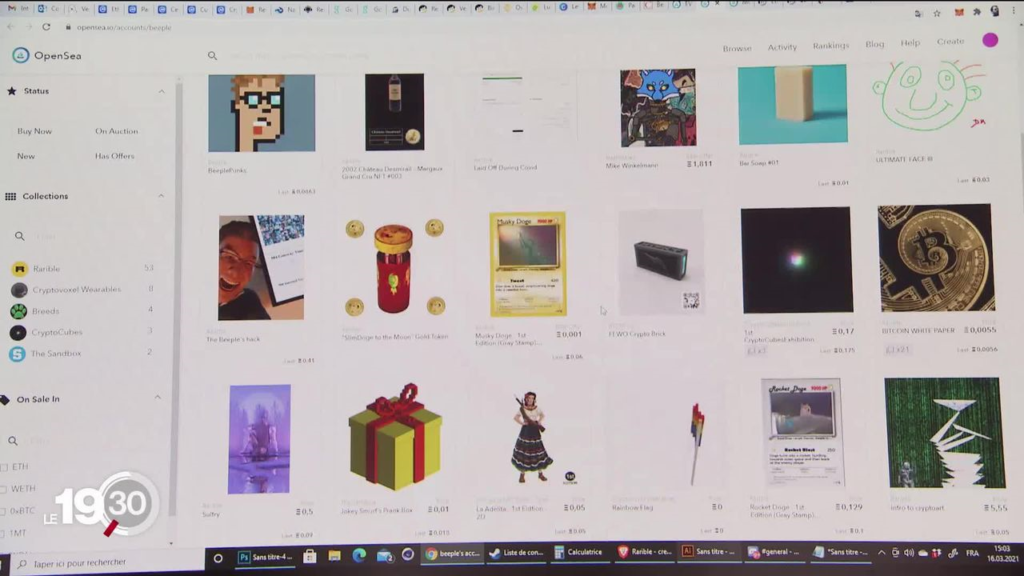Collapse the Collections filter section

pos(161,196)
